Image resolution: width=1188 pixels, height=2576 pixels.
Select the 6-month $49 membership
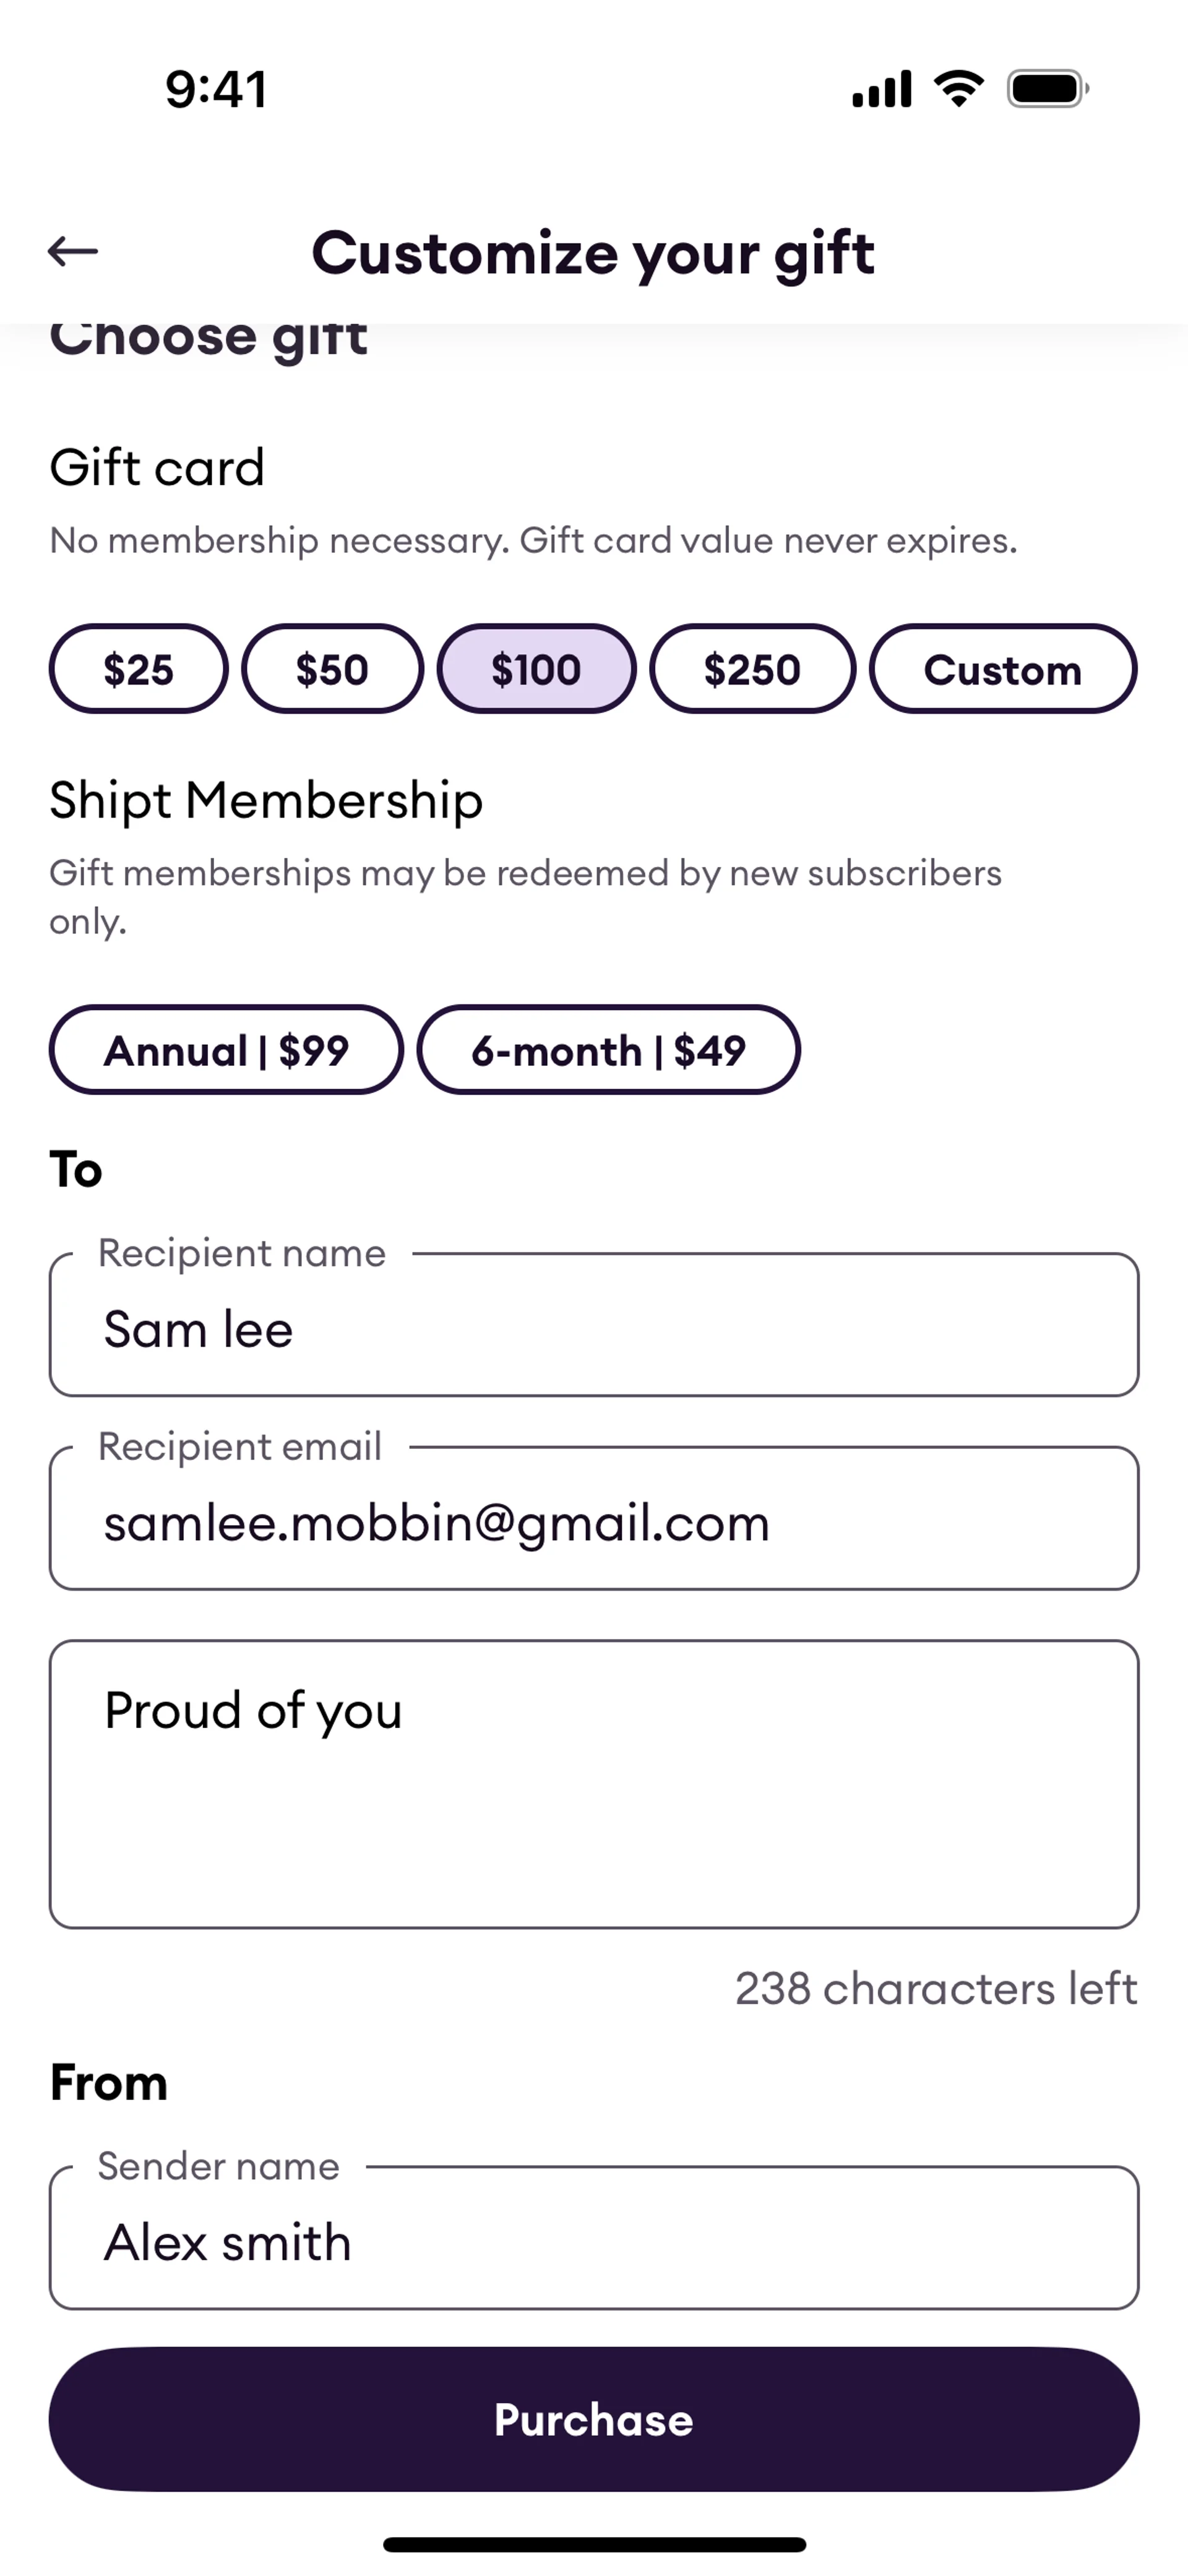tap(608, 1050)
